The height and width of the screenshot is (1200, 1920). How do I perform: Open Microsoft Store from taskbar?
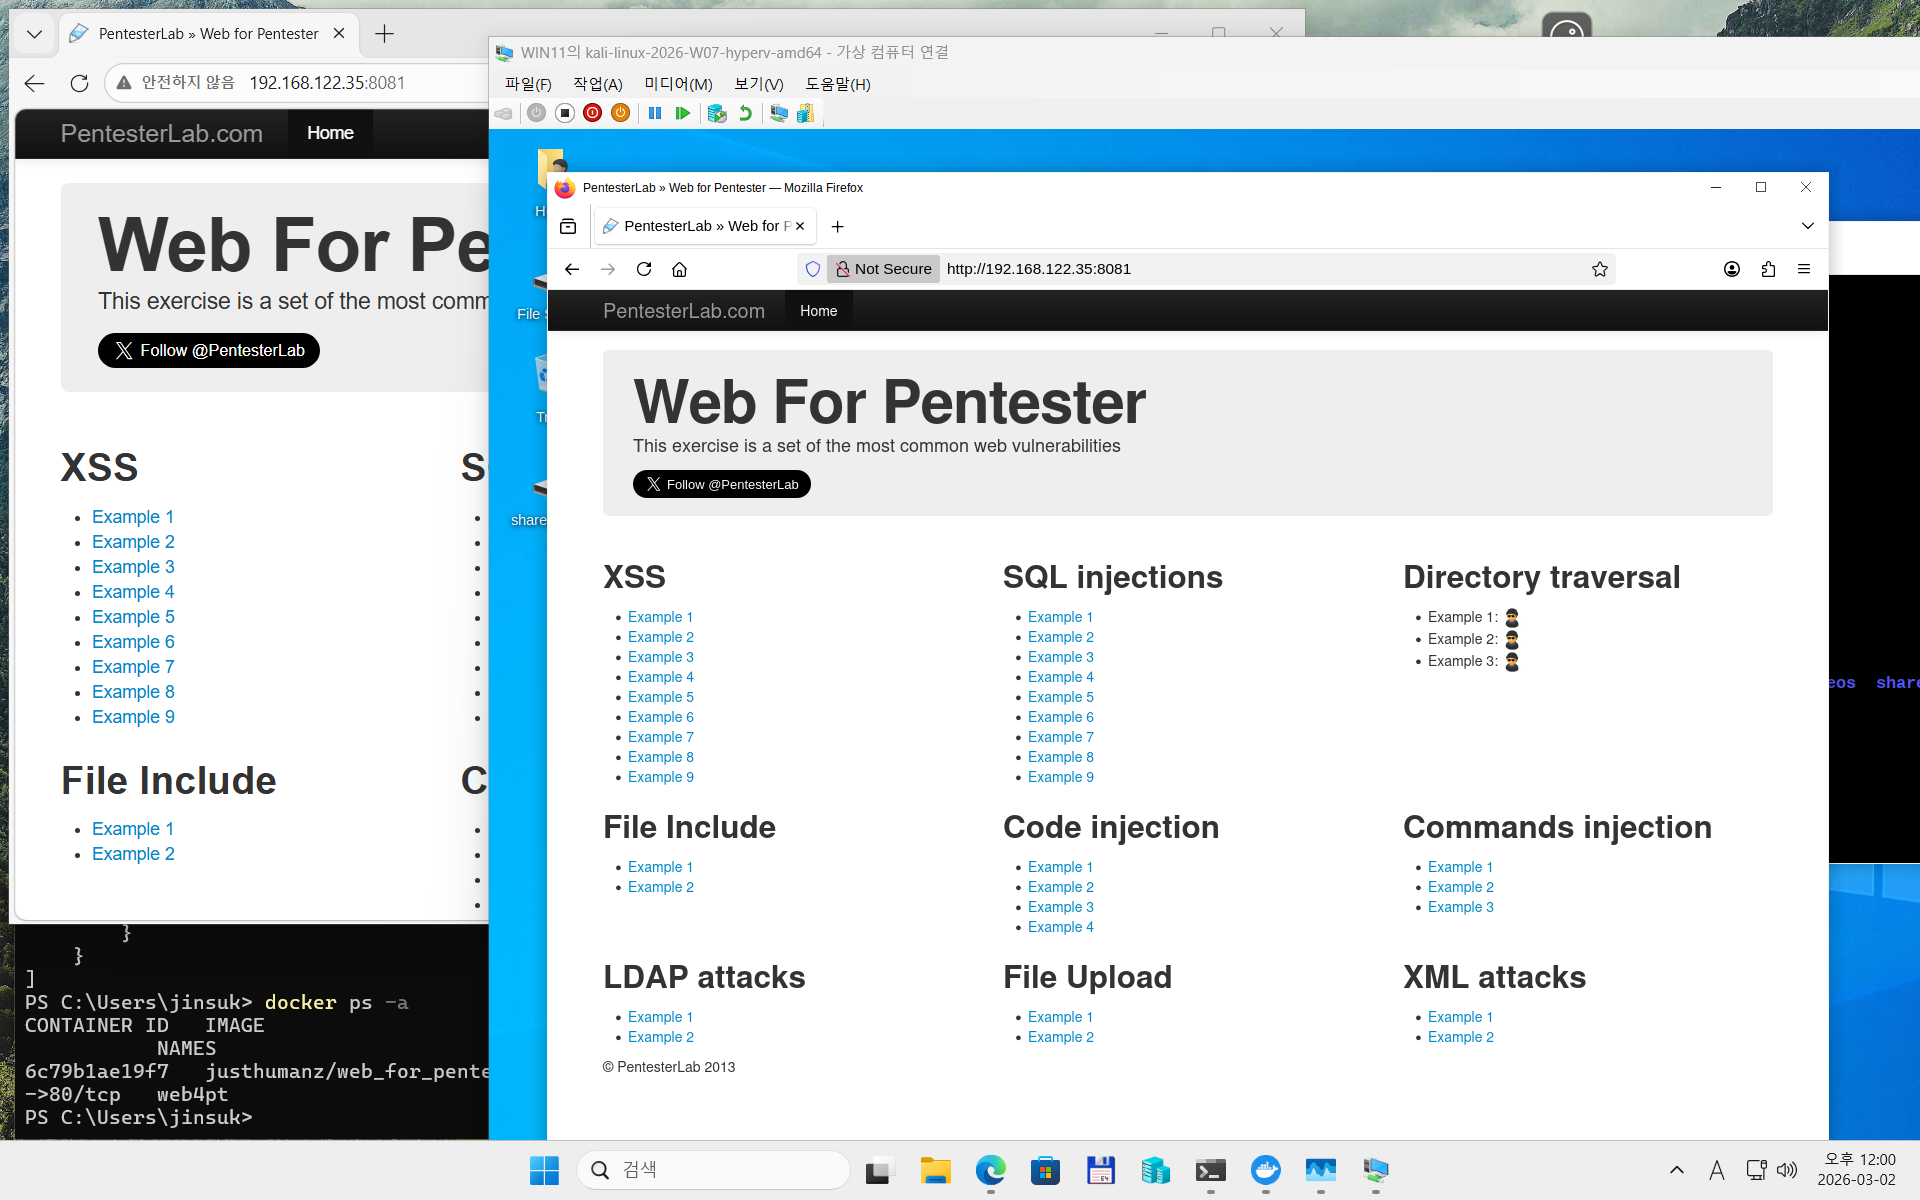[x=1046, y=1170]
